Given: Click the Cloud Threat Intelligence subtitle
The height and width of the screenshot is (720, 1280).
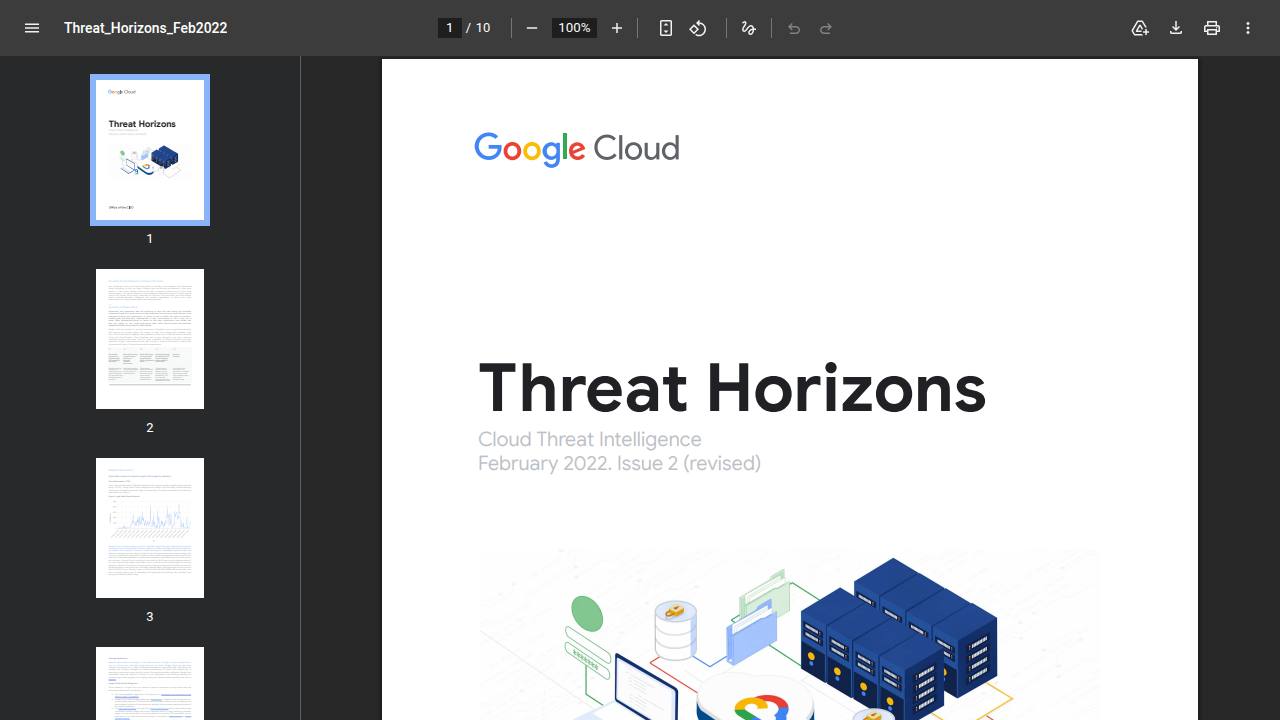Looking at the screenshot, I should pos(590,439).
